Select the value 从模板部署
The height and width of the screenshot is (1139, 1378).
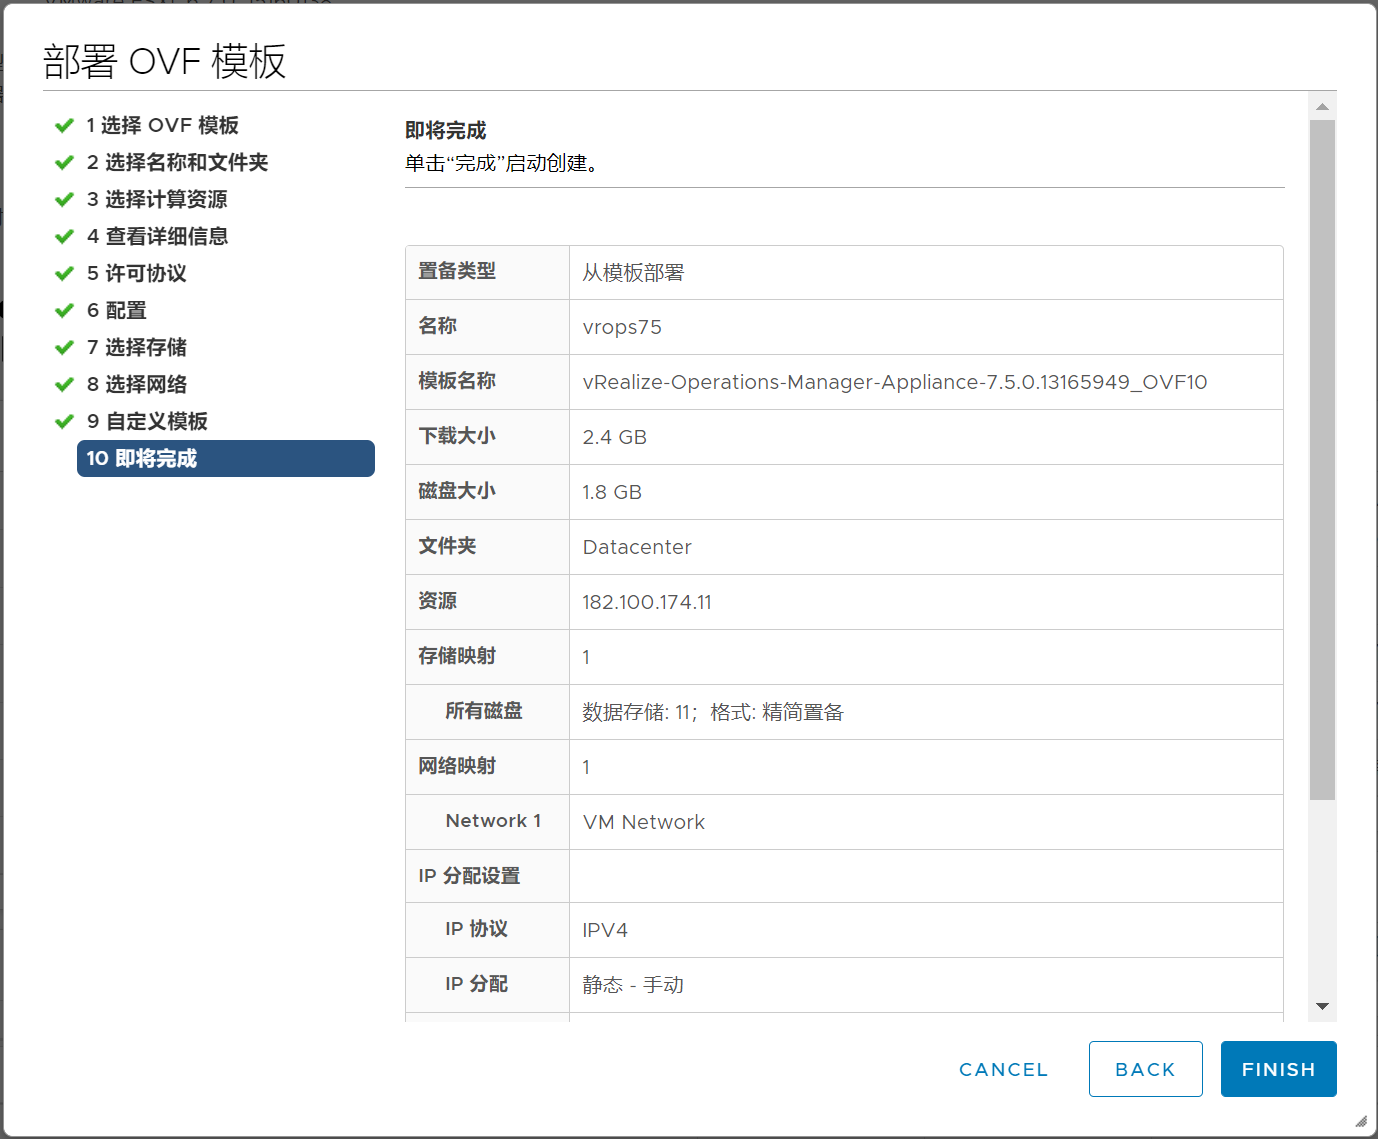point(633,272)
